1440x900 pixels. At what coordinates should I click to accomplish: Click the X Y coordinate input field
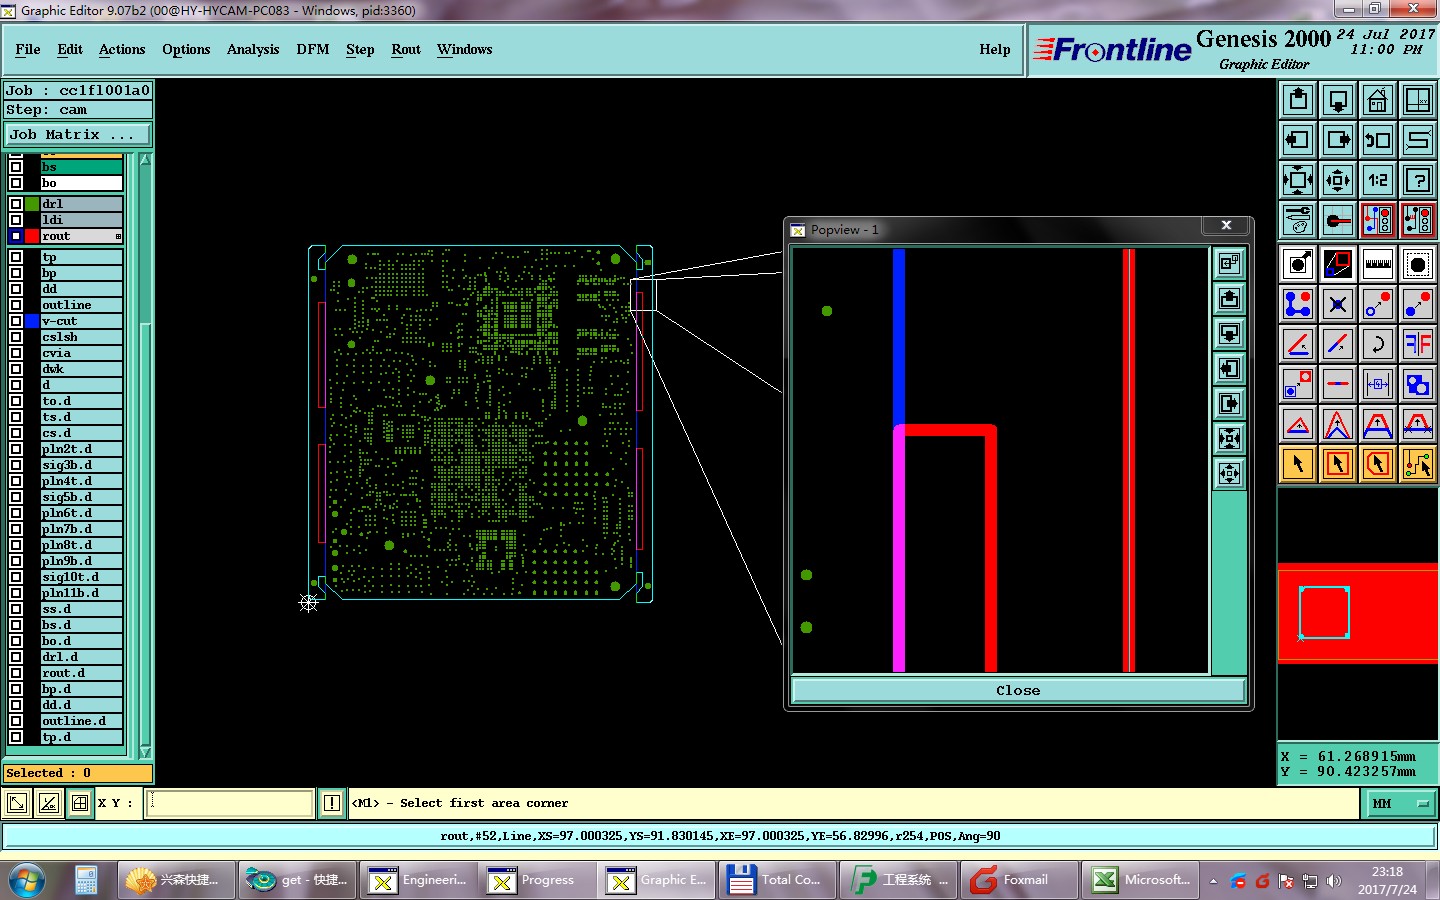click(x=230, y=803)
